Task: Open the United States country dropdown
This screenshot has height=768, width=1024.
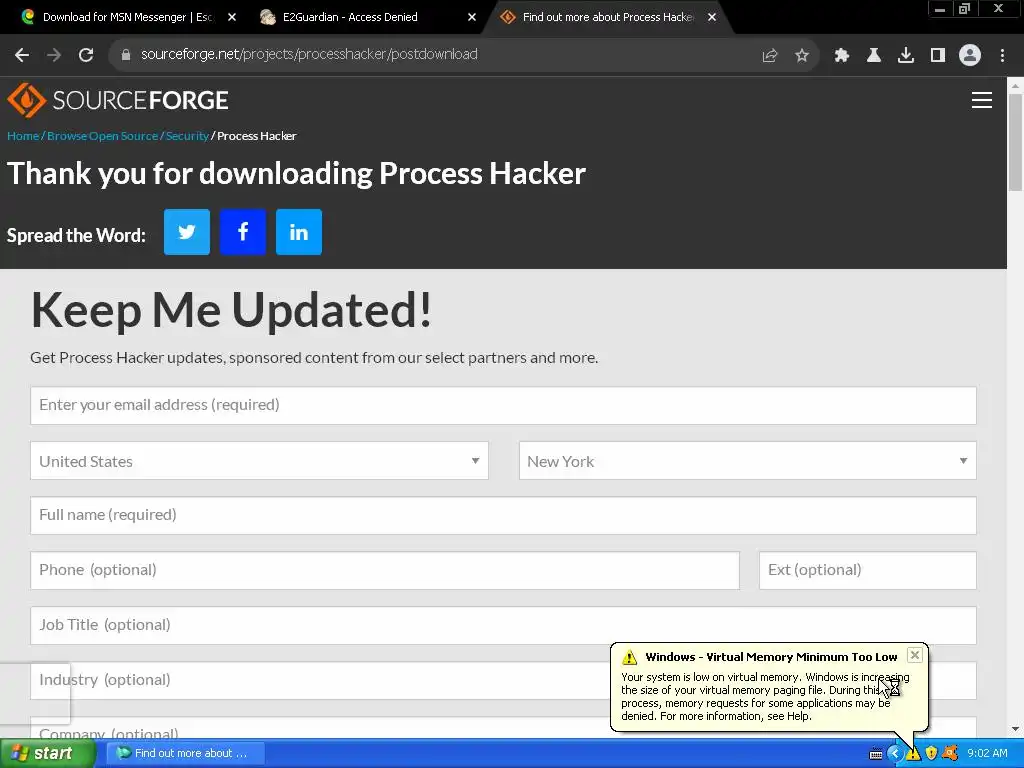Action: click(x=259, y=461)
